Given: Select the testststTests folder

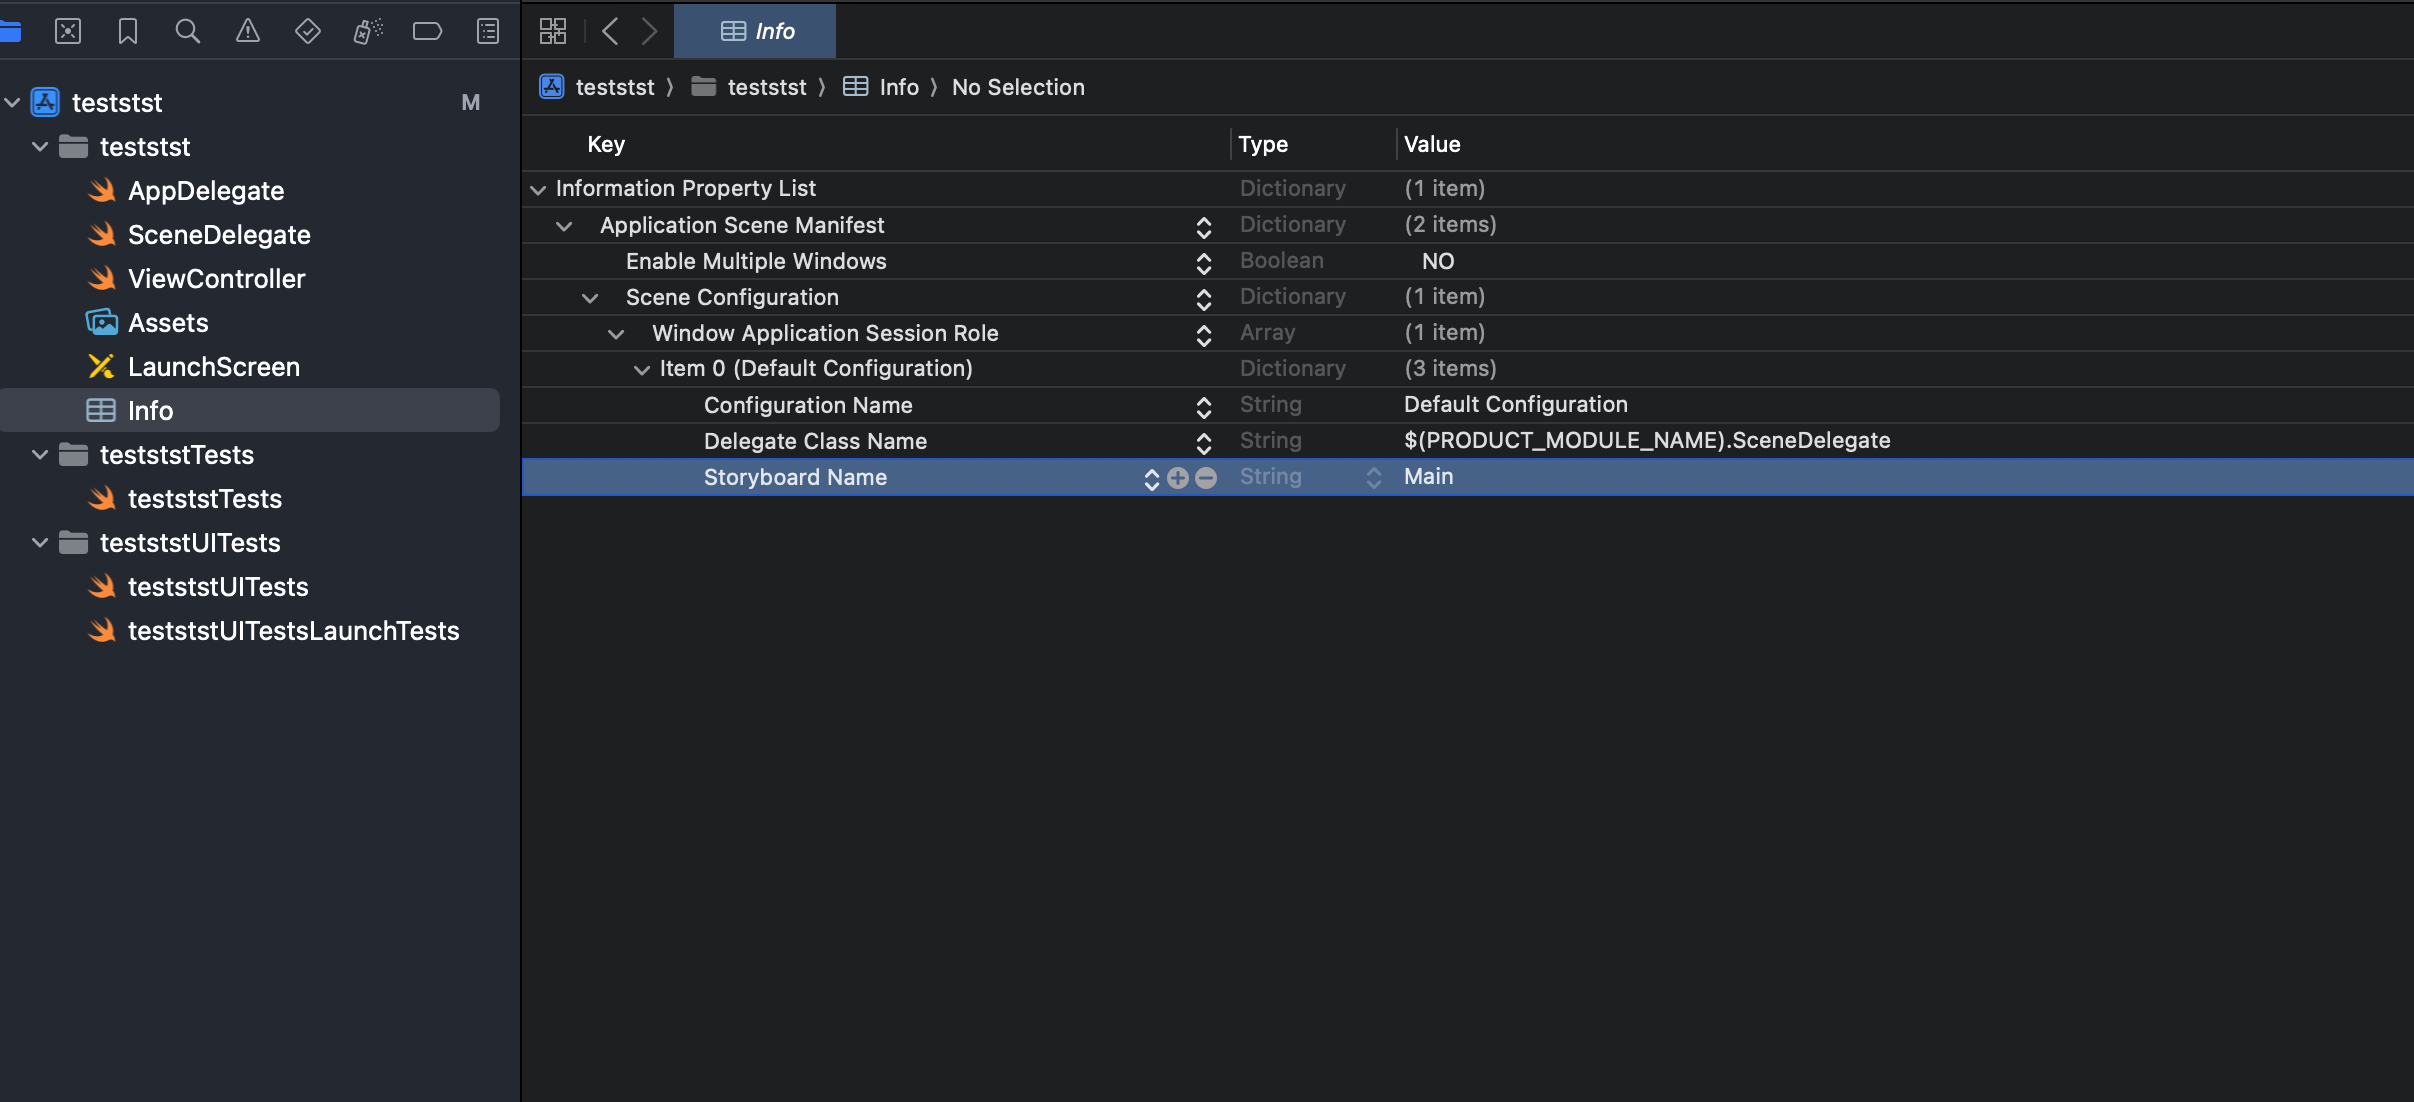Looking at the screenshot, I should [x=177, y=455].
